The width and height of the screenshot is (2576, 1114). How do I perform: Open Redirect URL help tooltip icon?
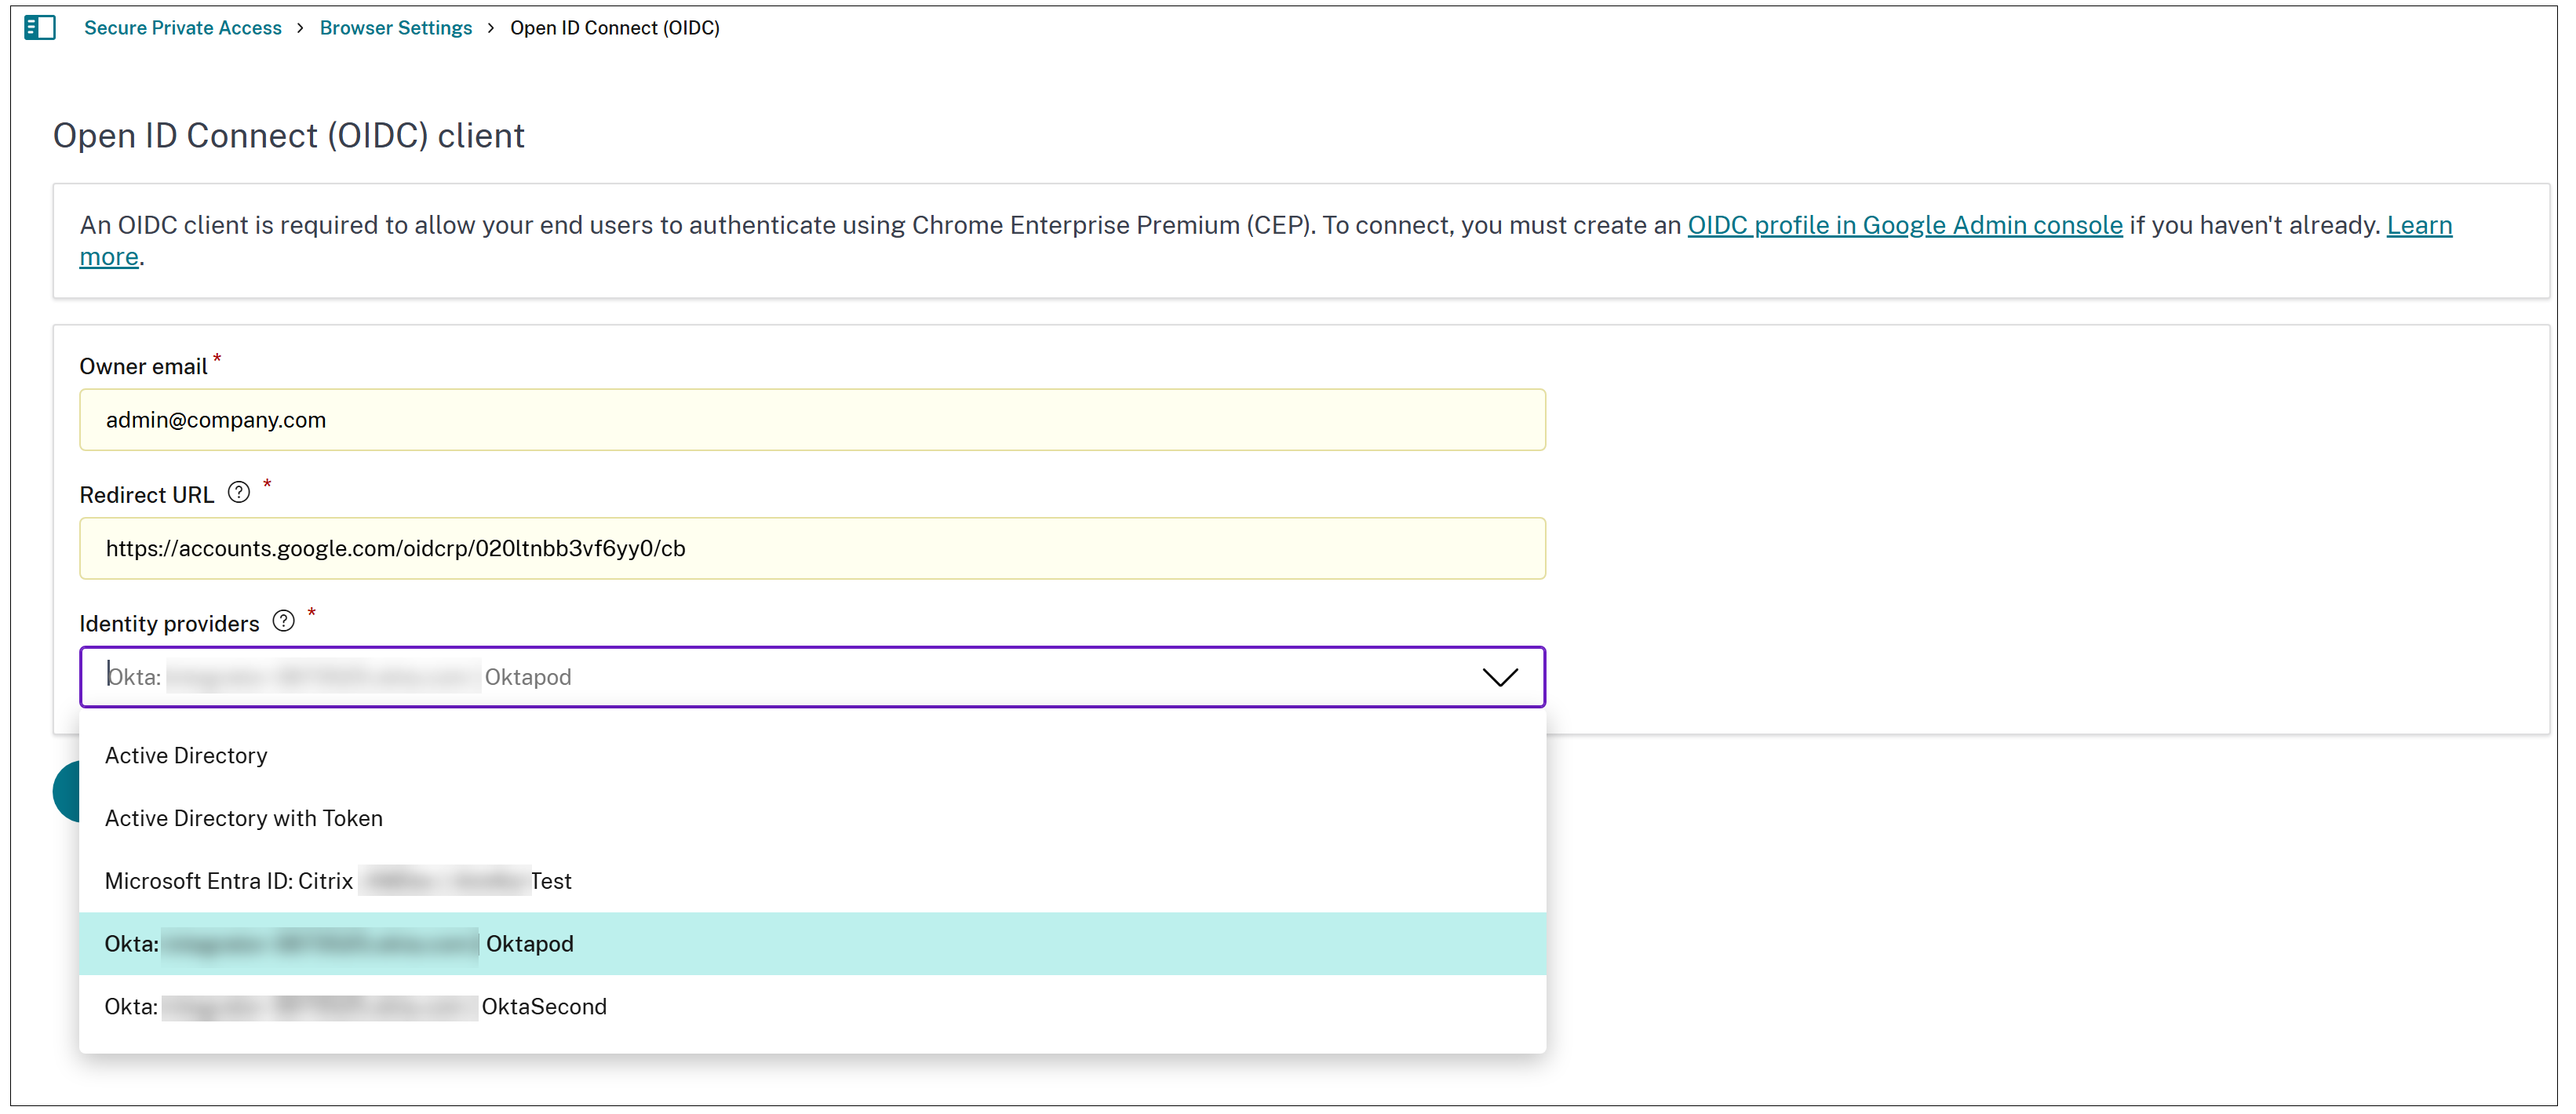pos(239,493)
